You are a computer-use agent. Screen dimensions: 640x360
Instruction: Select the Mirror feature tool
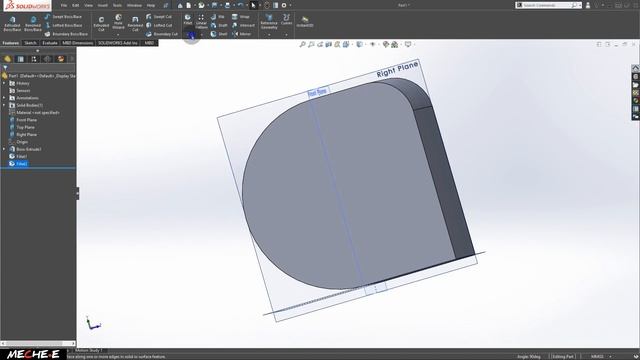coord(242,34)
